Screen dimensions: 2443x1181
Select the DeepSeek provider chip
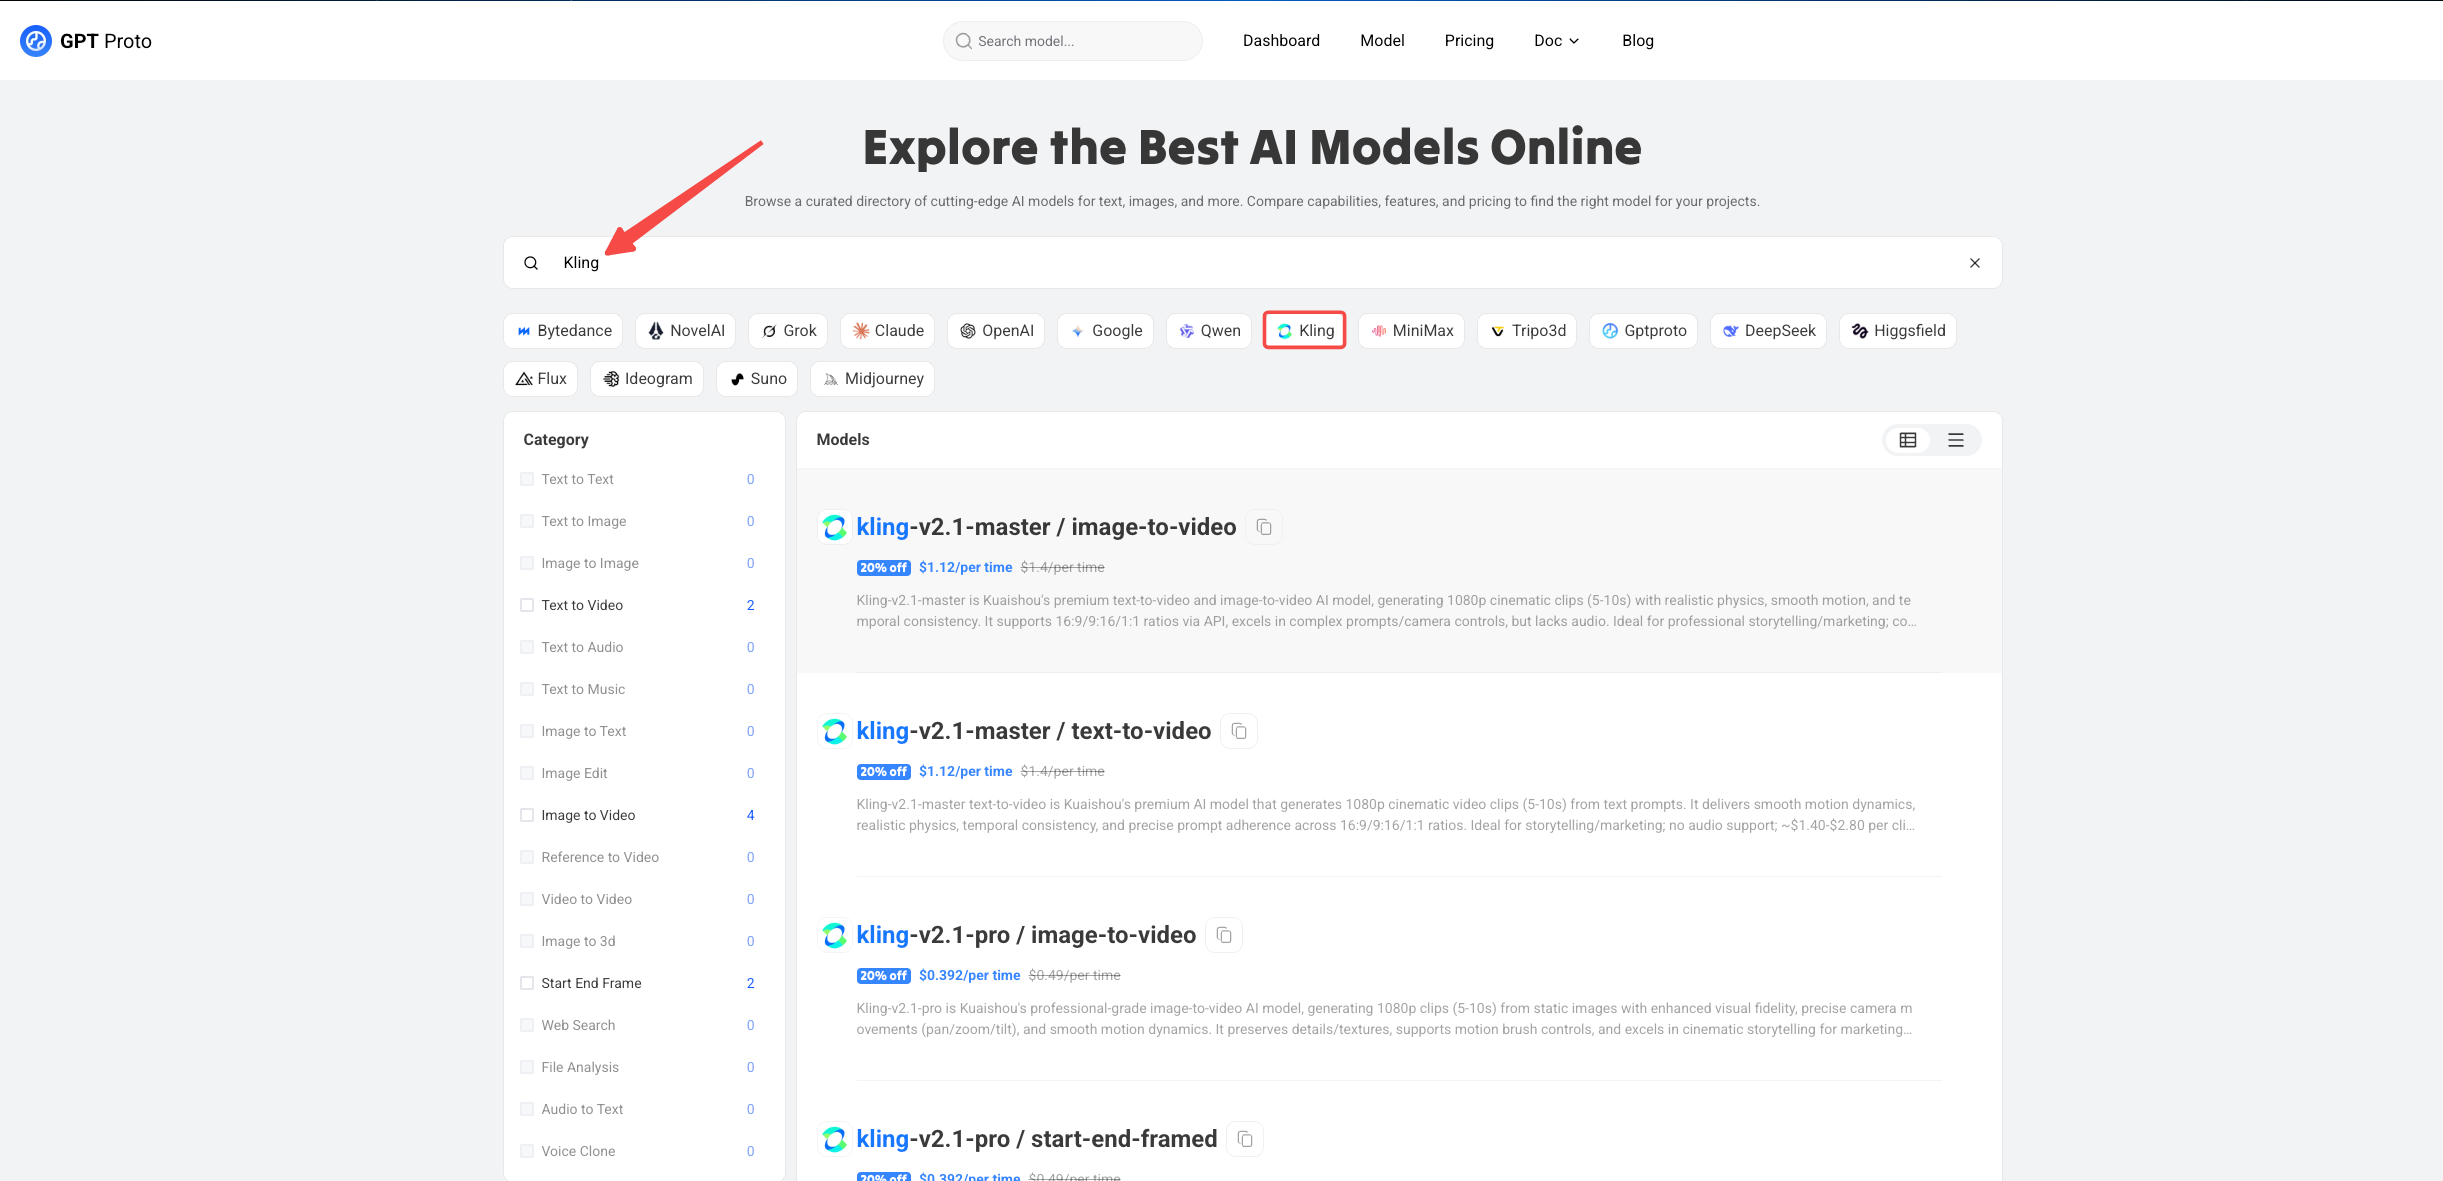coord(1767,331)
